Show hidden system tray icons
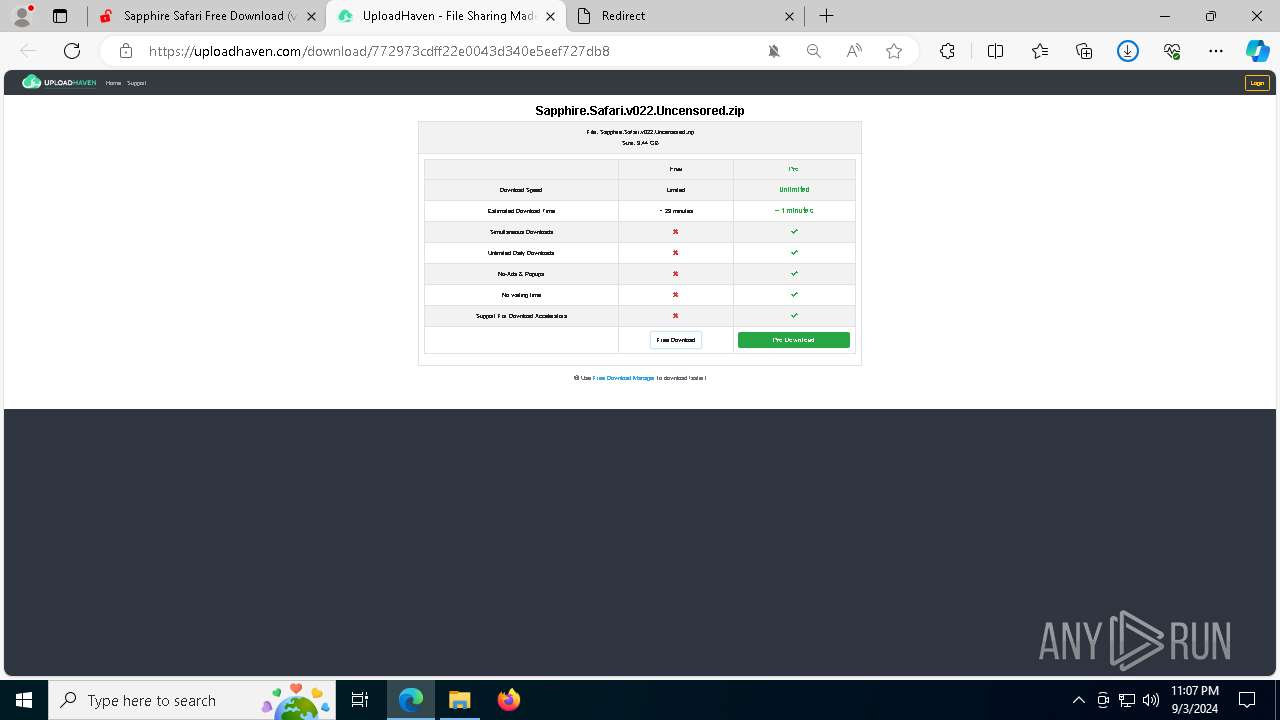Screen dimensions: 1280x720 (x=1078, y=700)
